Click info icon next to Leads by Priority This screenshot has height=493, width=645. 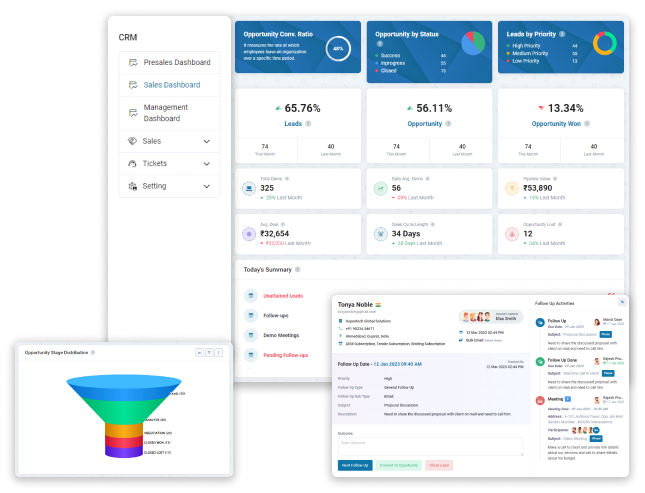562,34
